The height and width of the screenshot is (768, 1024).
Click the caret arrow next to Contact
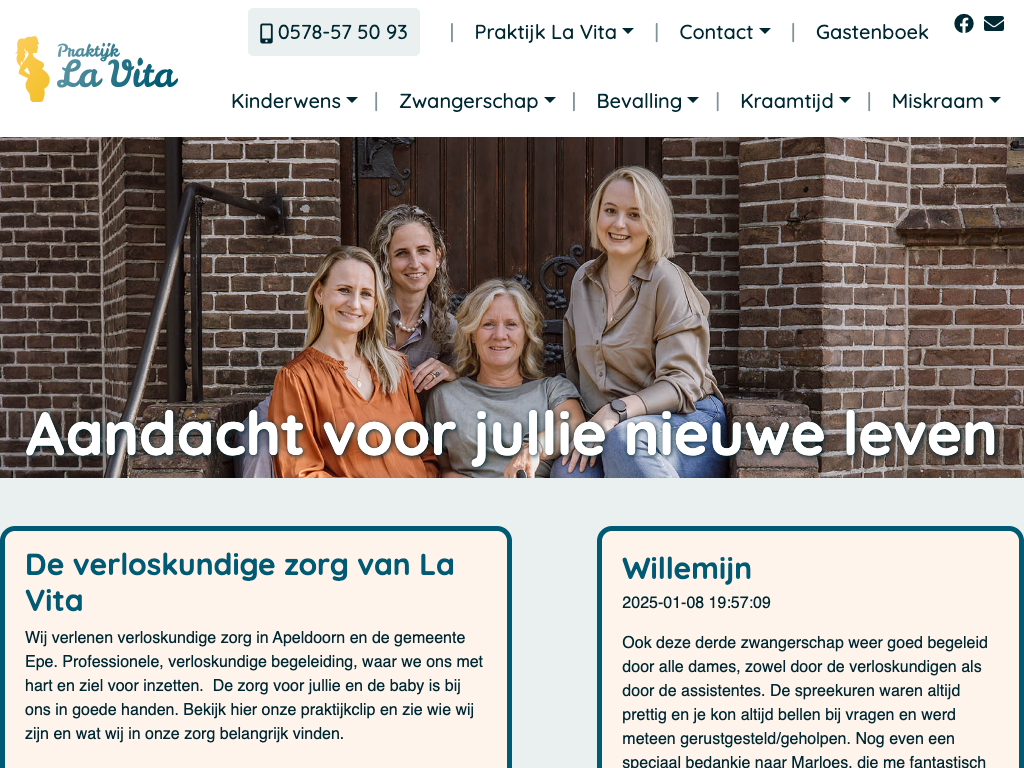pyautogui.click(x=765, y=31)
